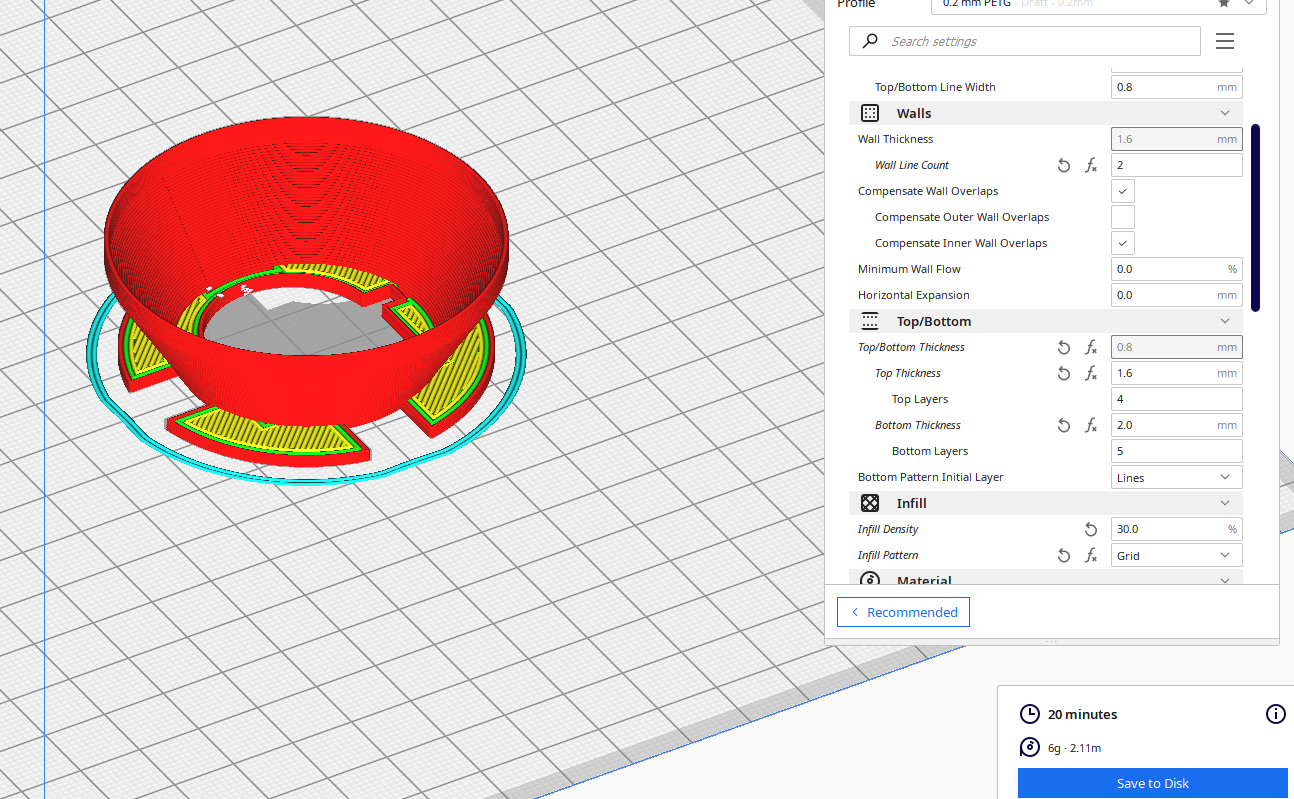1294x799 pixels.
Task: Show print info via the info icon
Action: point(1275,714)
